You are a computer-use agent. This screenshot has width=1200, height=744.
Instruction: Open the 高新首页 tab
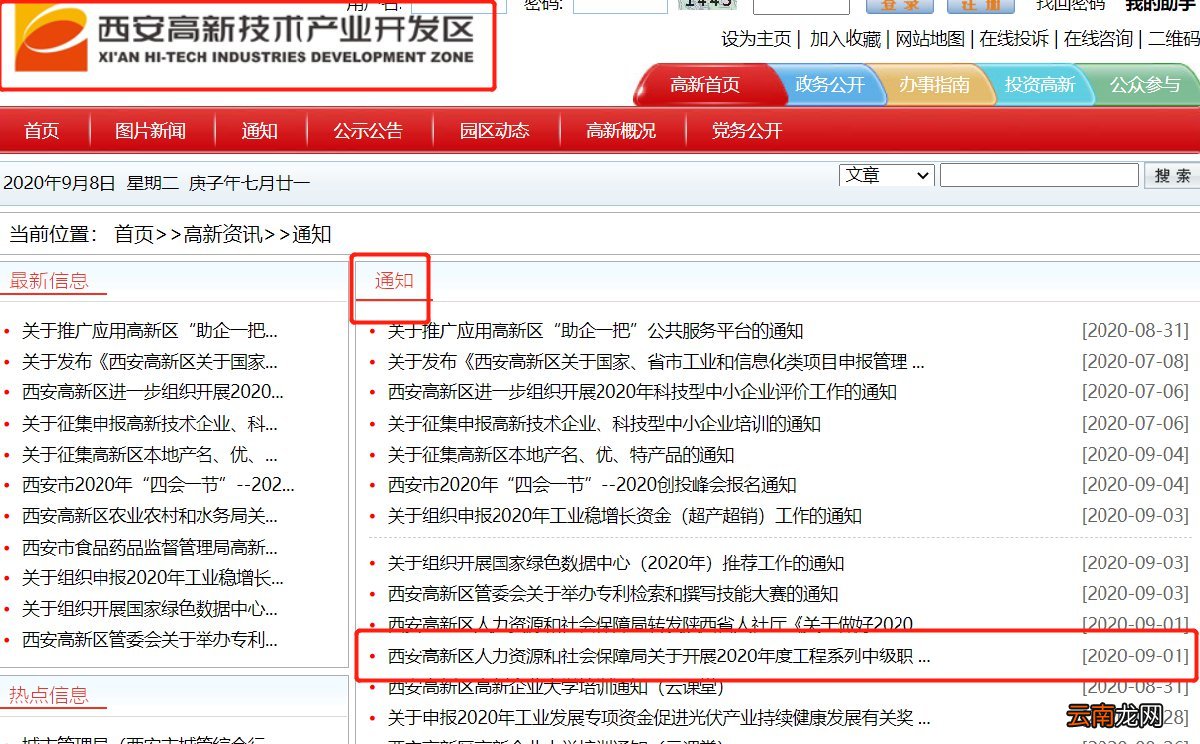pos(705,85)
